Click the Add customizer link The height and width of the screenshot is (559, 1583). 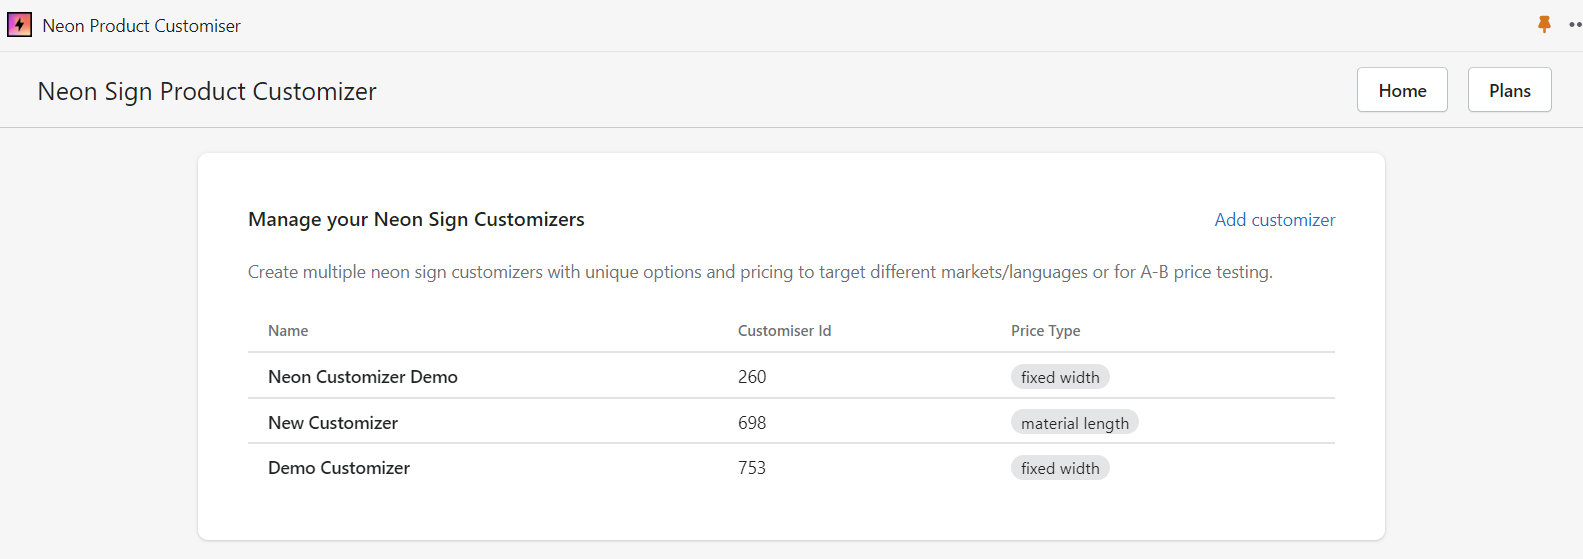1274,220
